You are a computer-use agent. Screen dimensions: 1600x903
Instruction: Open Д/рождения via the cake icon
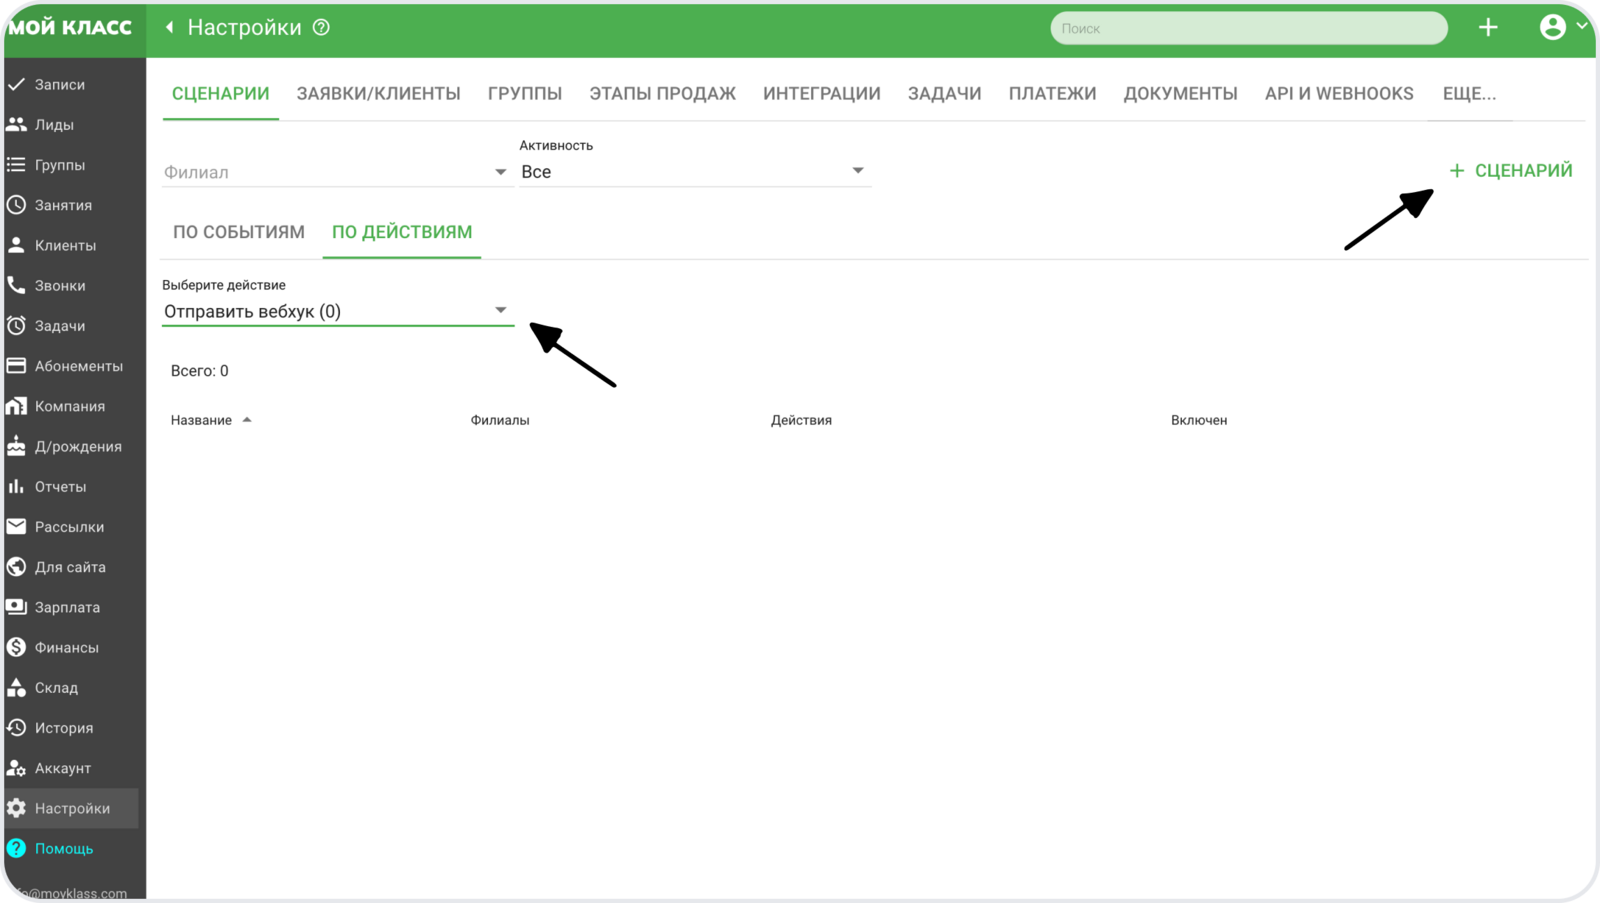[x=16, y=446]
